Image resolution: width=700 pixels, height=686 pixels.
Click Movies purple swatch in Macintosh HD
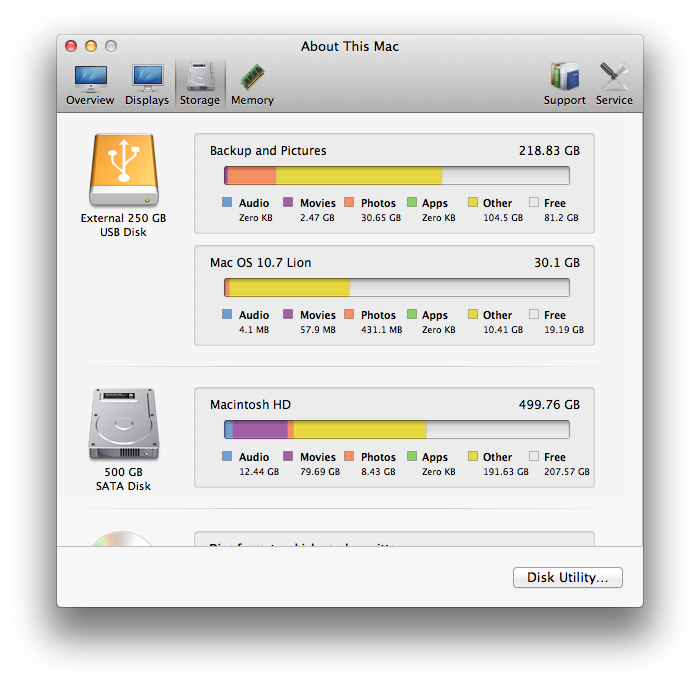(288, 456)
